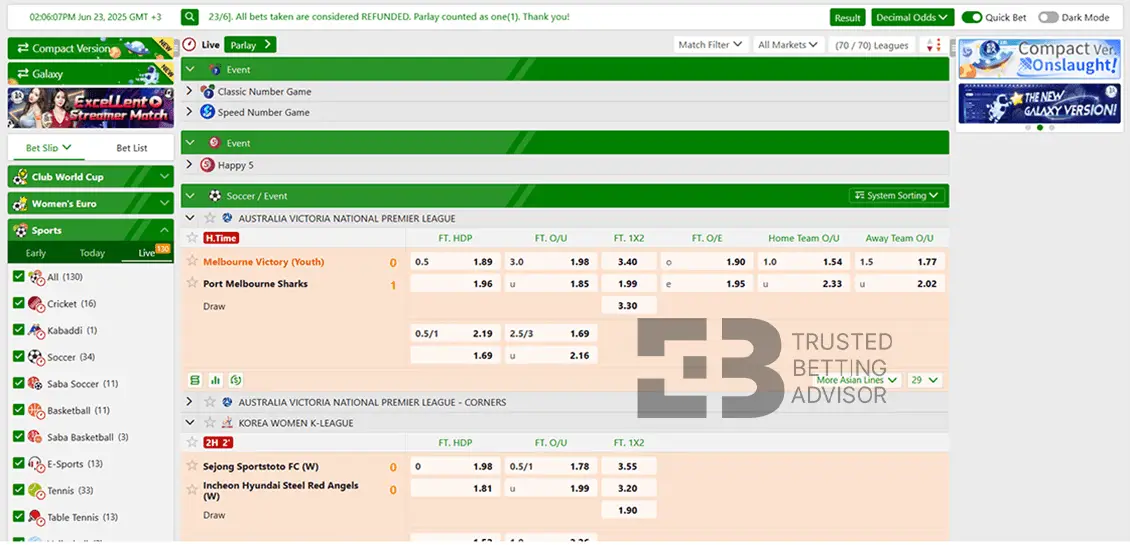Uncheck the All (130) checkbox

pyautogui.click(x=19, y=276)
